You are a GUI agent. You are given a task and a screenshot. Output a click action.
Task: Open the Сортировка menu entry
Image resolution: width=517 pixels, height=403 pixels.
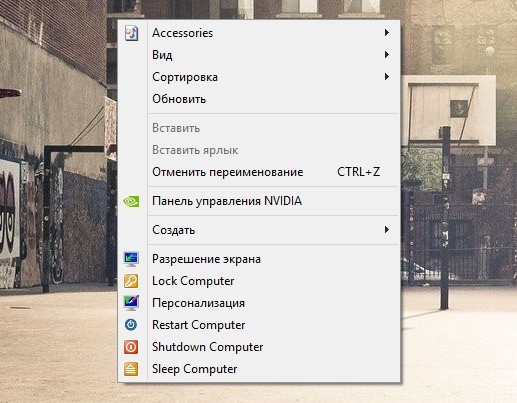259,77
